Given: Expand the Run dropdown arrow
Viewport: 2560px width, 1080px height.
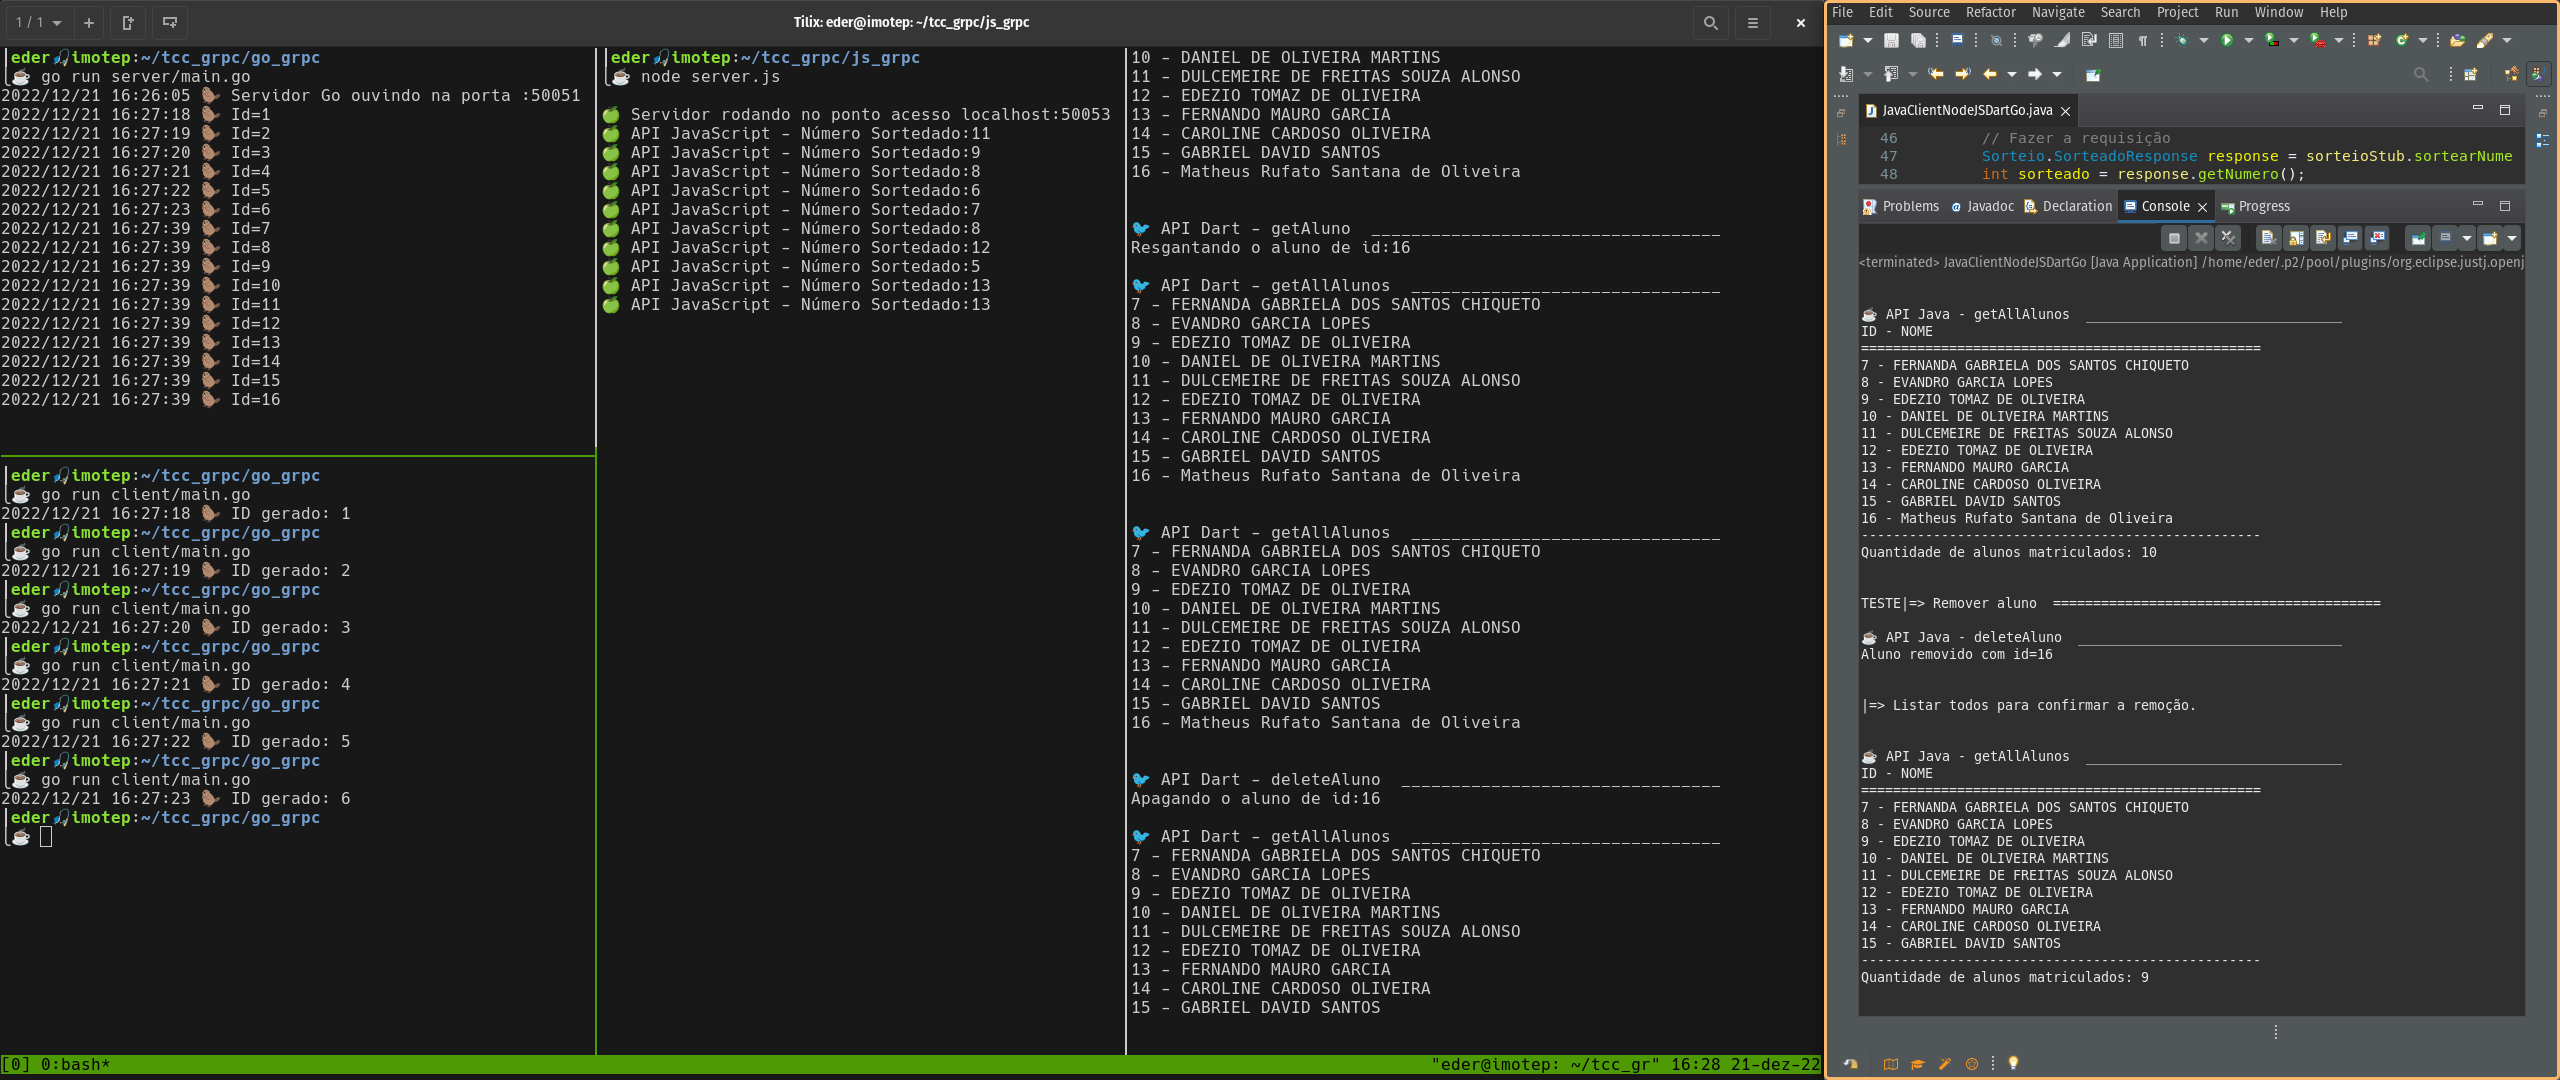Looking at the screenshot, I should (x=2249, y=41).
